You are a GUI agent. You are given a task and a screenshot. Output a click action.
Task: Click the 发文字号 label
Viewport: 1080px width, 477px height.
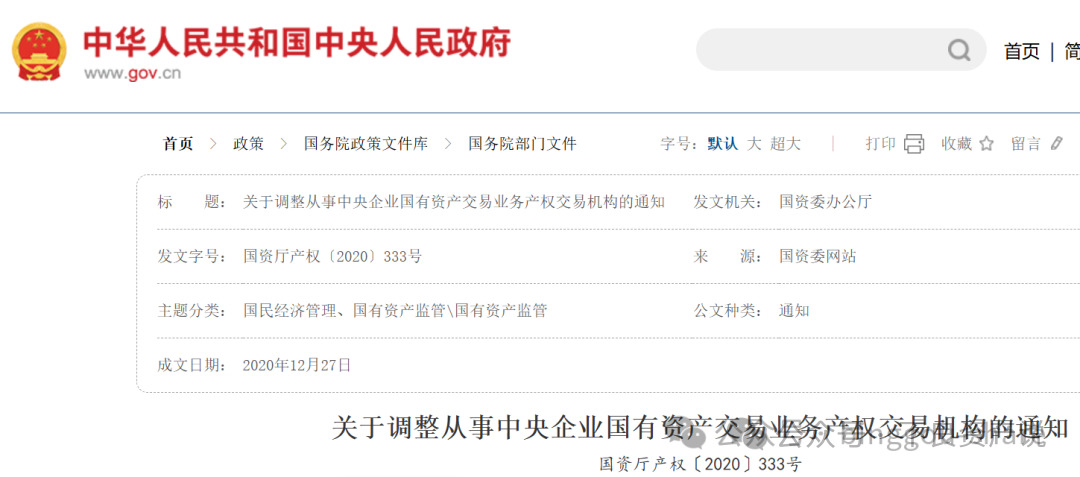(x=191, y=257)
